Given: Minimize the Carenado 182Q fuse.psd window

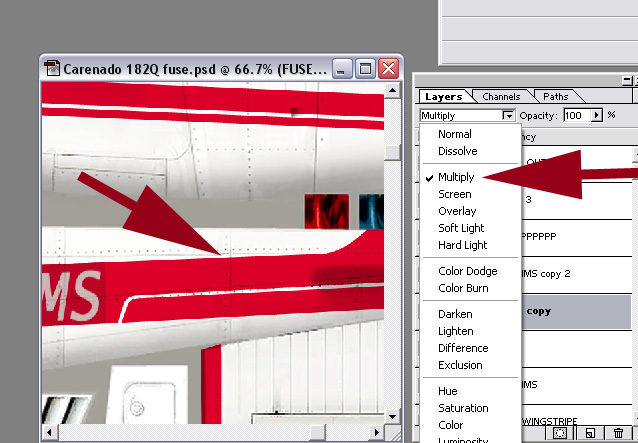Looking at the screenshot, I should [343, 69].
